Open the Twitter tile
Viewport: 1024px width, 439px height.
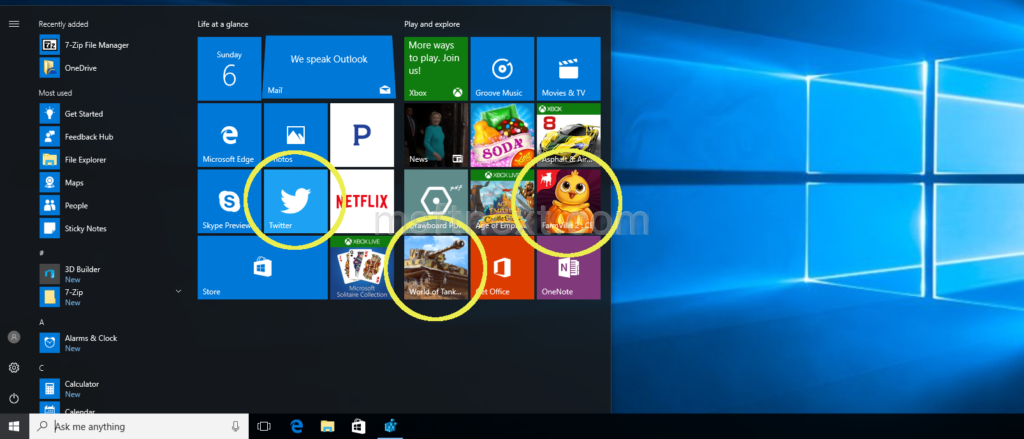coord(295,201)
